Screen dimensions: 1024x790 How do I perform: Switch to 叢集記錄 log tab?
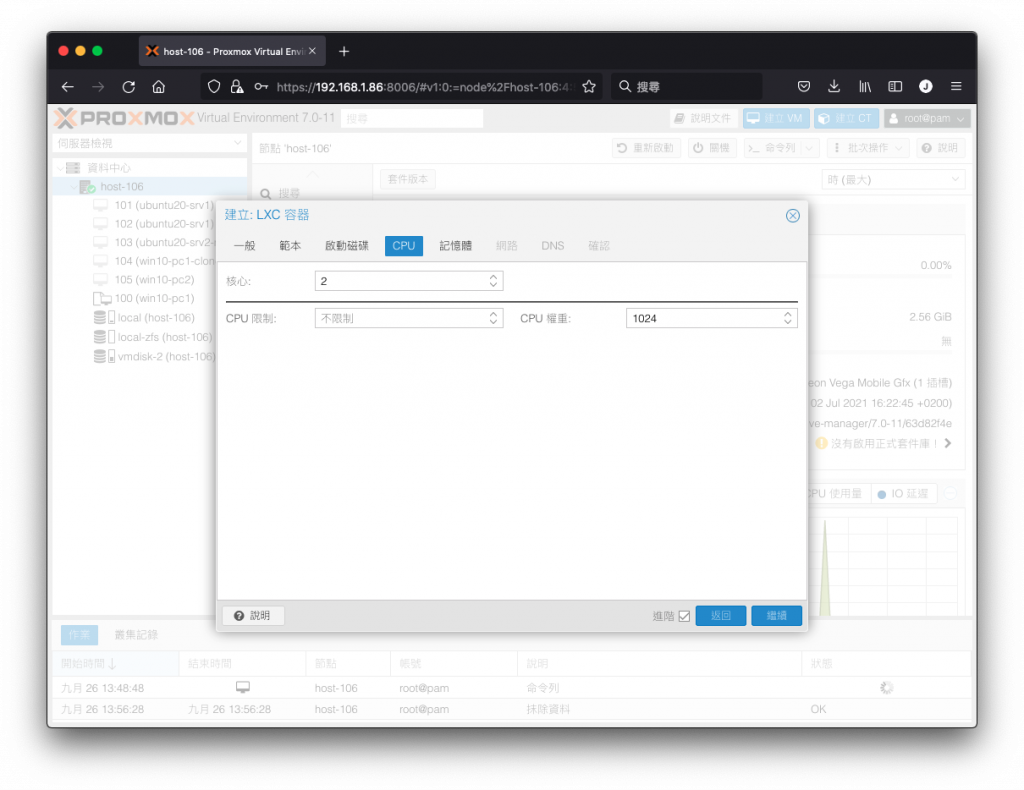pos(136,635)
